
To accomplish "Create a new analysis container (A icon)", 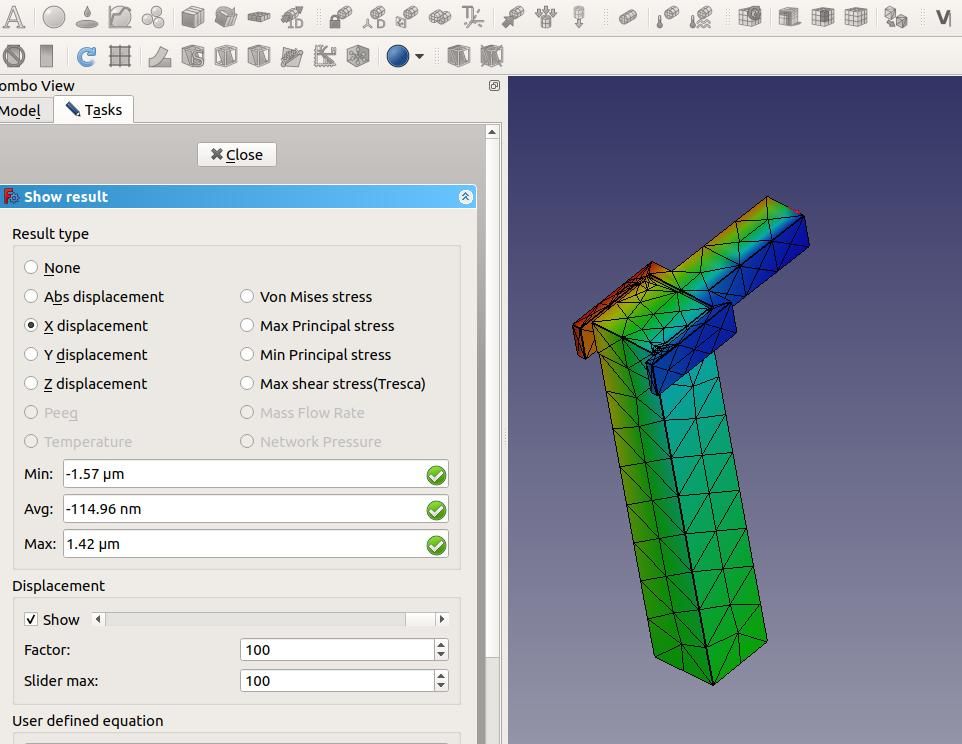I will [x=13, y=17].
